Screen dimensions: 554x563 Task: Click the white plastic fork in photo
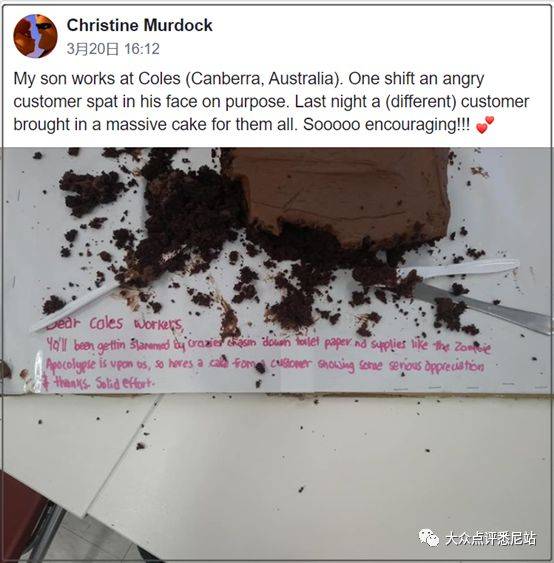461,269
